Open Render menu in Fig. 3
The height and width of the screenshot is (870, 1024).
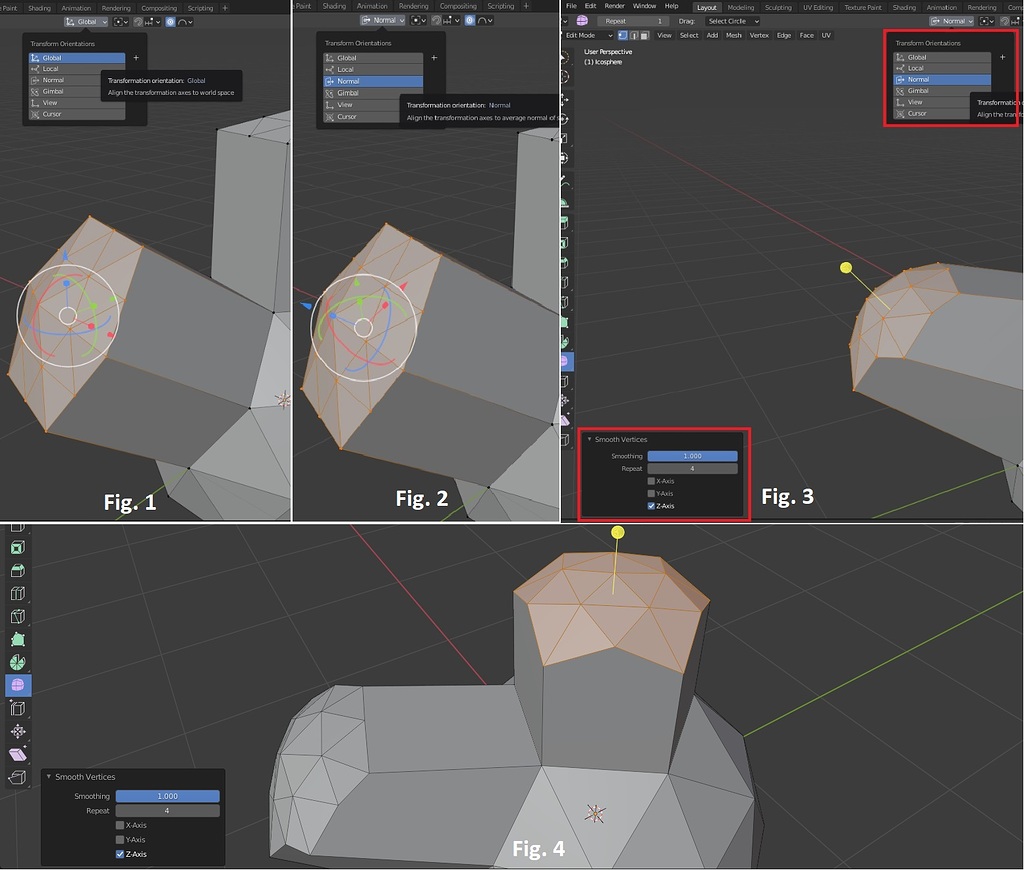pos(615,6)
